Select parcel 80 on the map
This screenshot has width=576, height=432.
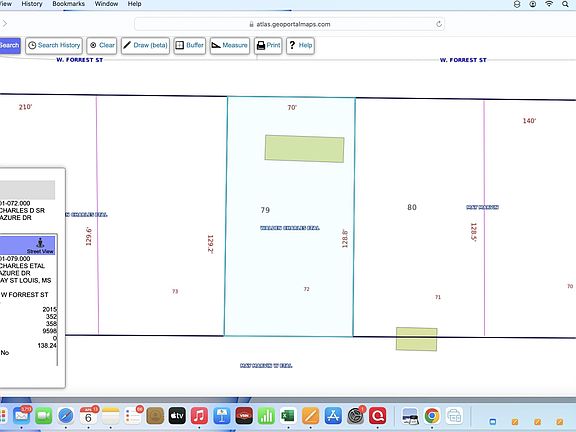click(412, 208)
